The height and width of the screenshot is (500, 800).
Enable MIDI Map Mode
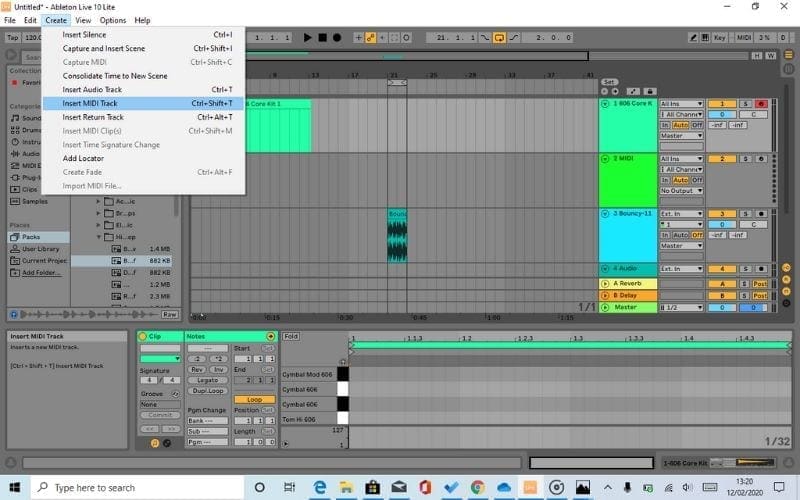click(x=744, y=37)
